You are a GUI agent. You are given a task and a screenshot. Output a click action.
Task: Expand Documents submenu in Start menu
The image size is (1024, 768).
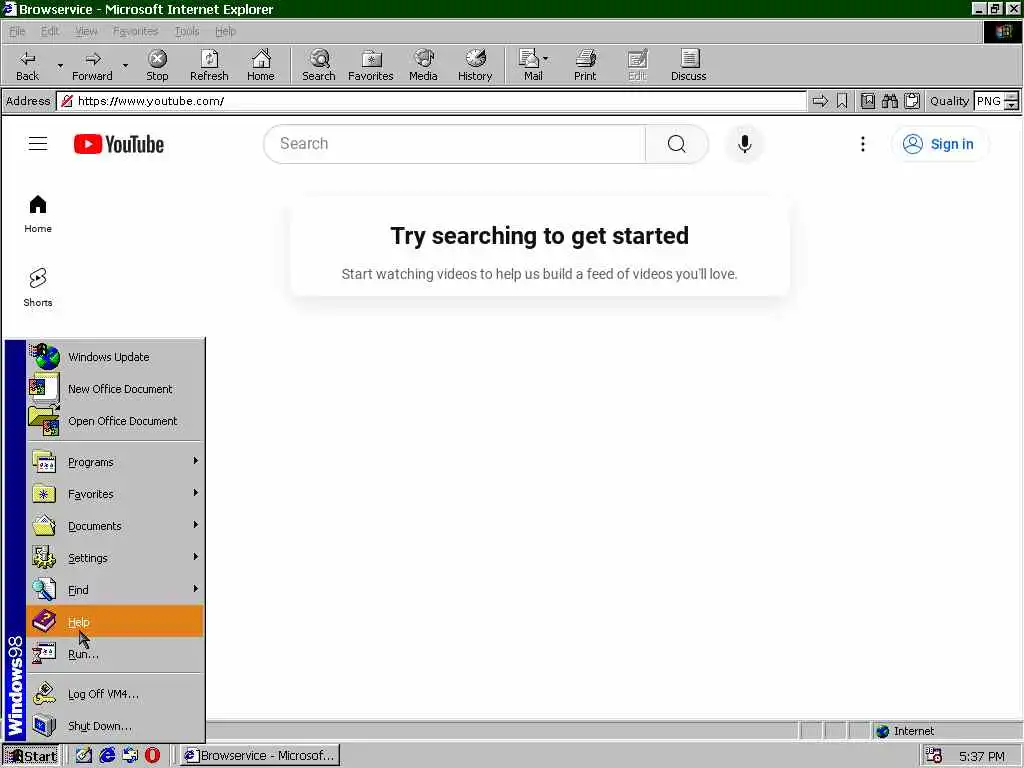pos(115,526)
